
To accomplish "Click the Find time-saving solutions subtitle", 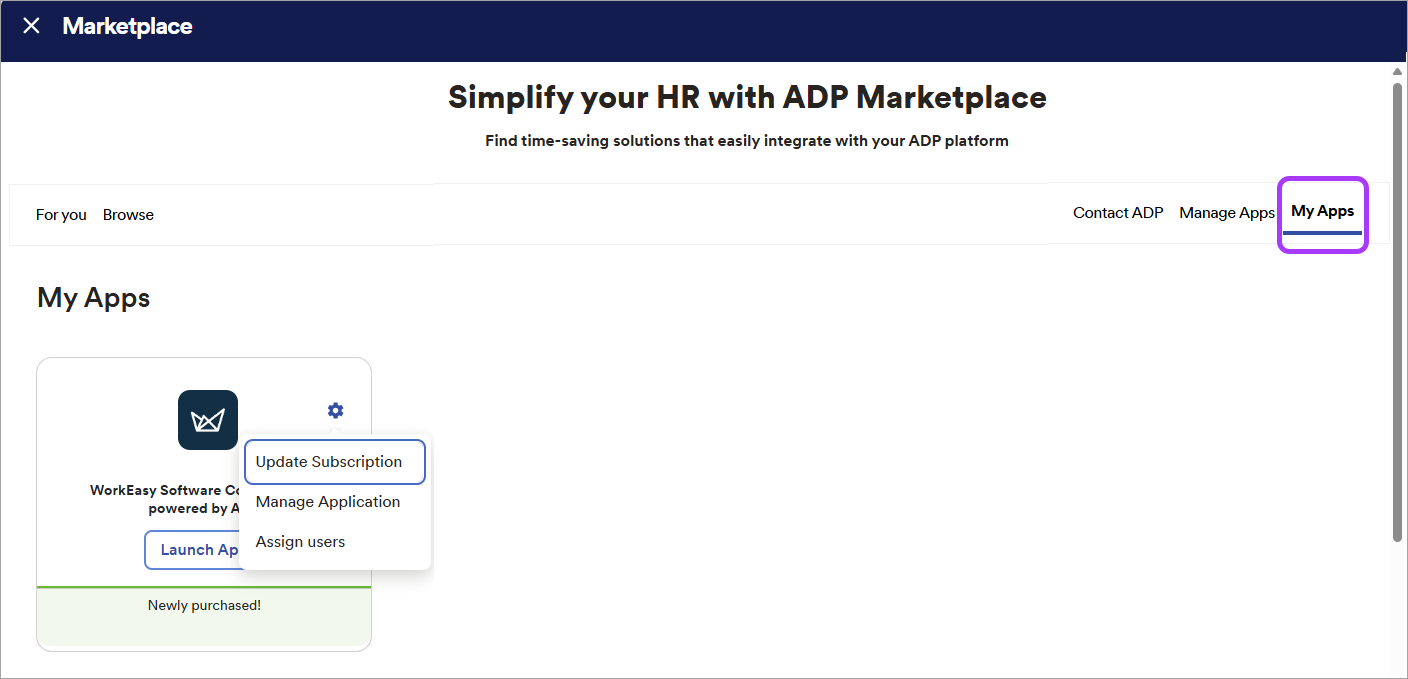I will point(747,141).
